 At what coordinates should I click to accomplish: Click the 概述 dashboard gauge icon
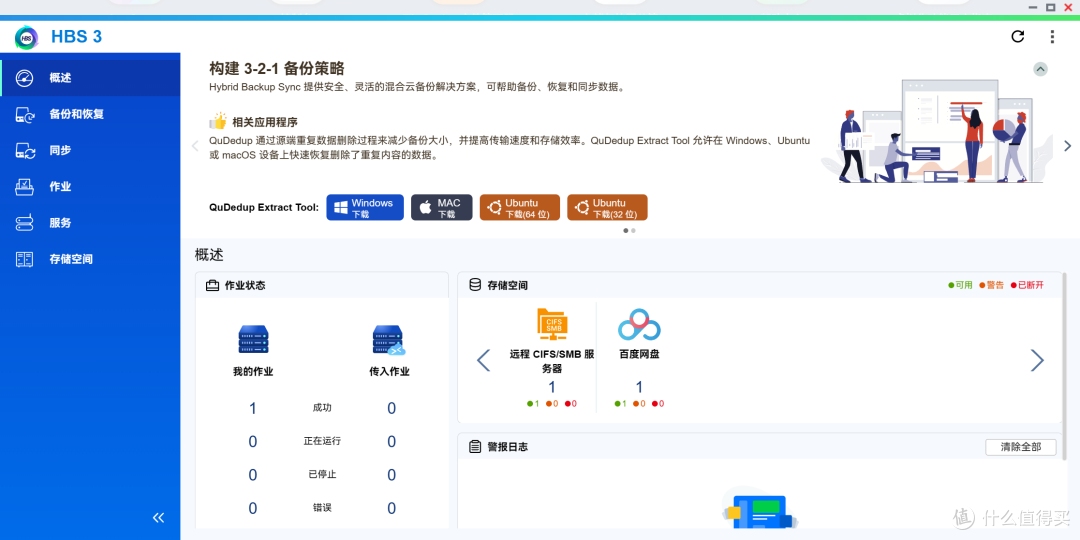[24, 78]
